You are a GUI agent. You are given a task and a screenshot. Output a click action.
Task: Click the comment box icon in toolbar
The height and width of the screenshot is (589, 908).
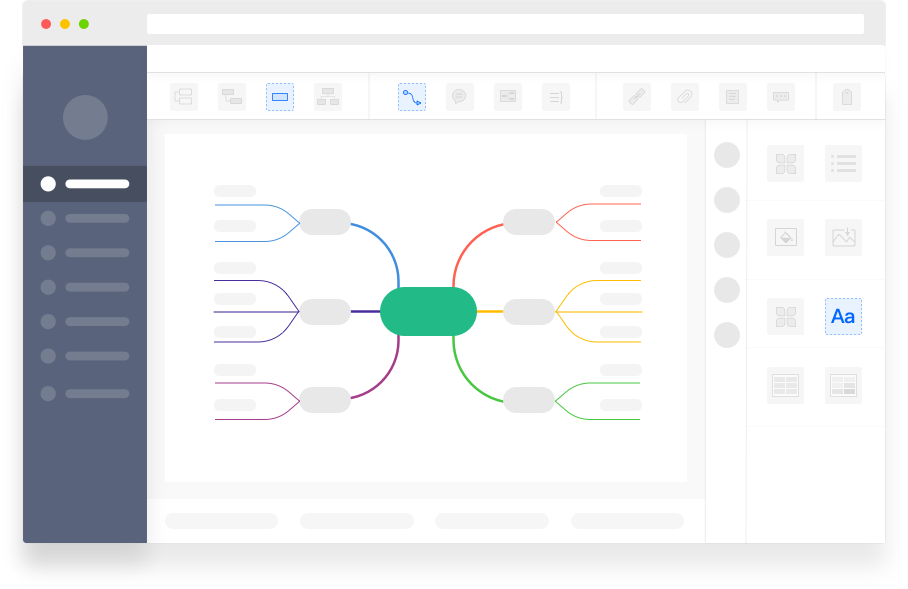tap(781, 97)
